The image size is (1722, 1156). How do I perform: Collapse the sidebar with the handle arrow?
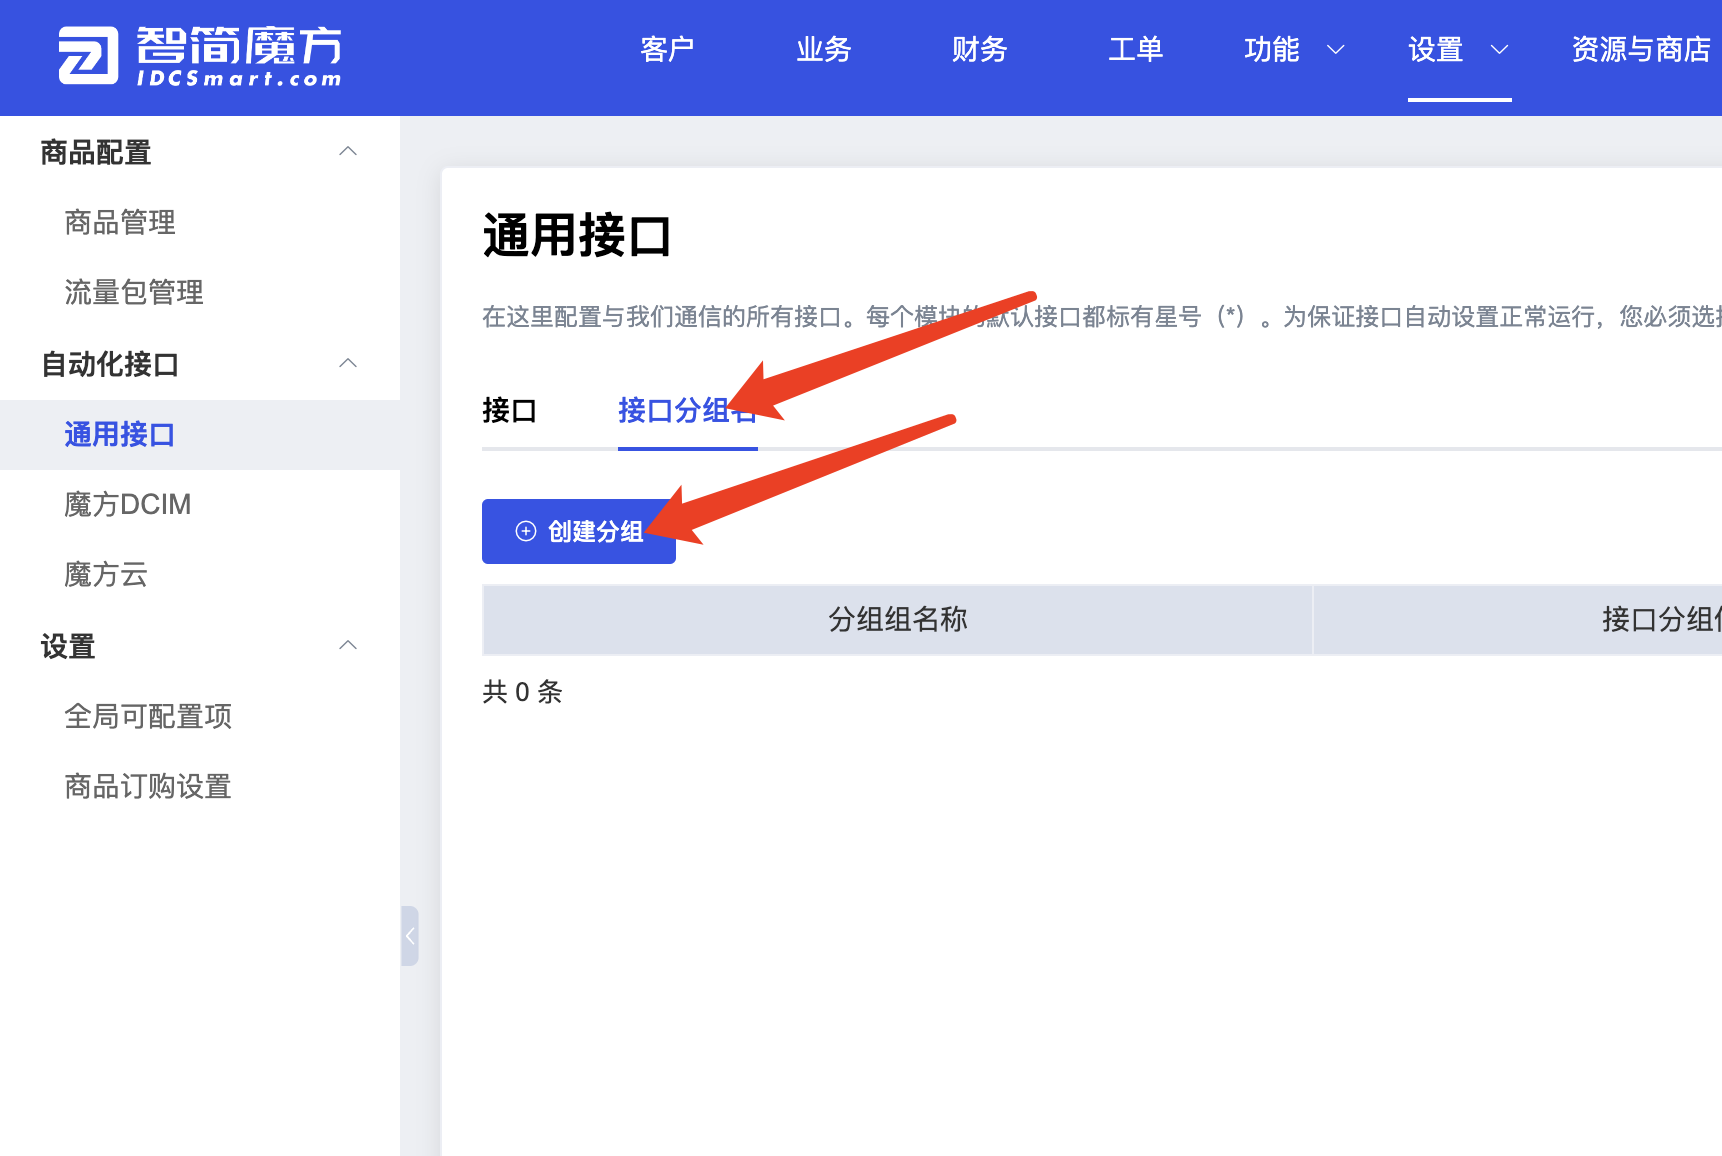[410, 936]
